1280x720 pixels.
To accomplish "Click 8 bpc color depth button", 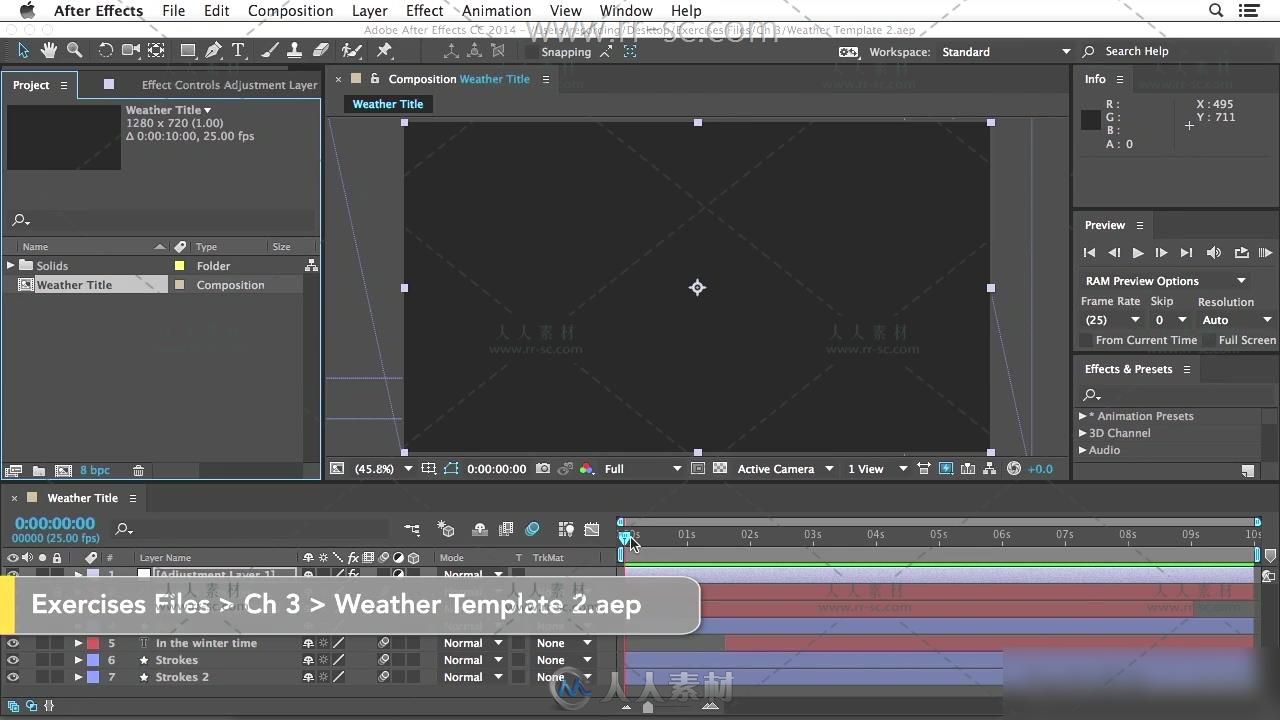I will pos(95,470).
